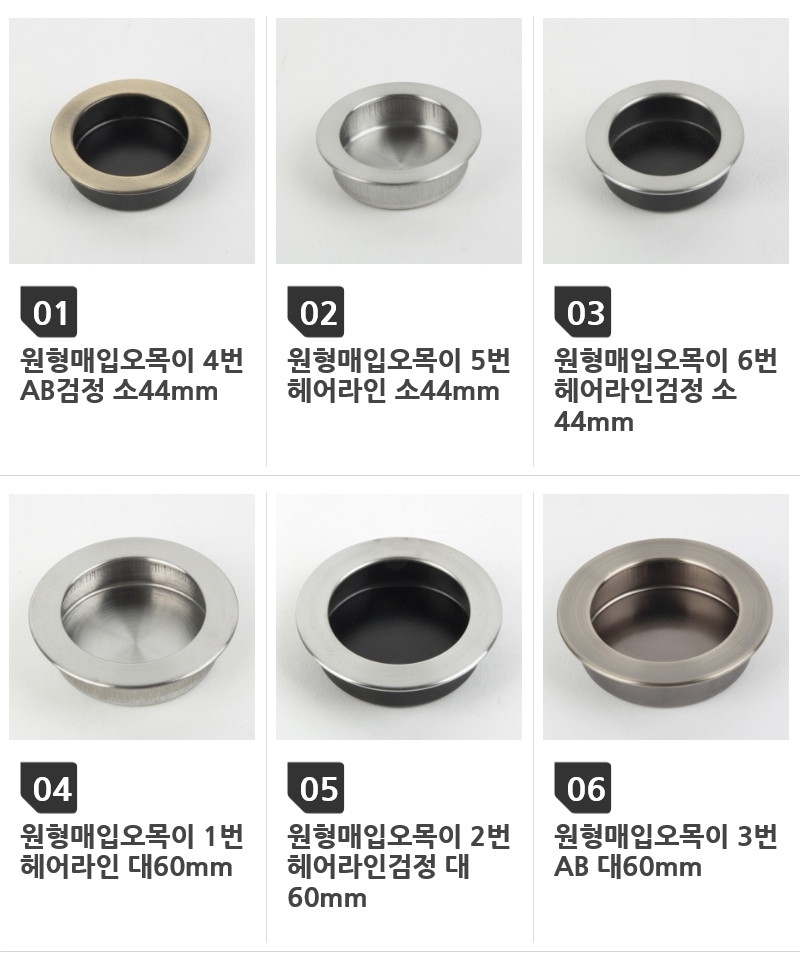Click the 05 number badge

click(x=316, y=787)
